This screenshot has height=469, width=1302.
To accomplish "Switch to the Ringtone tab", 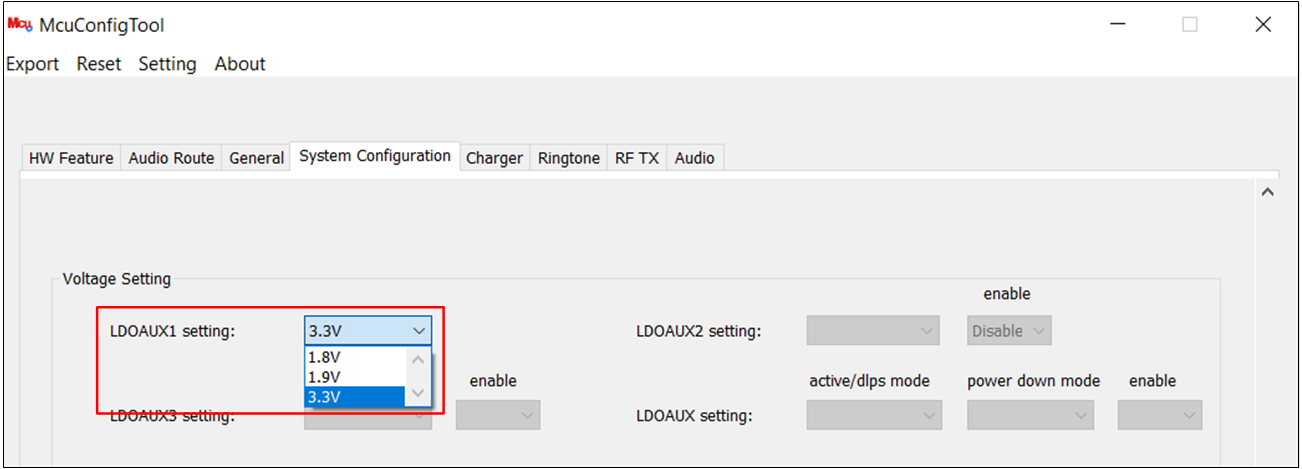I will click(x=568, y=158).
